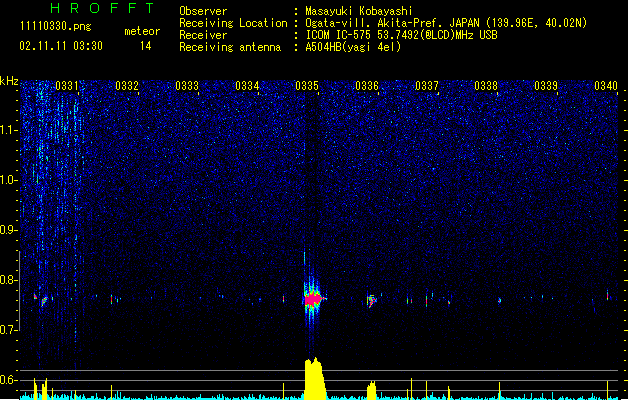
Task: Click the 0.6 frequency axis label
Action: pyautogui.click(x=9, y=380)
